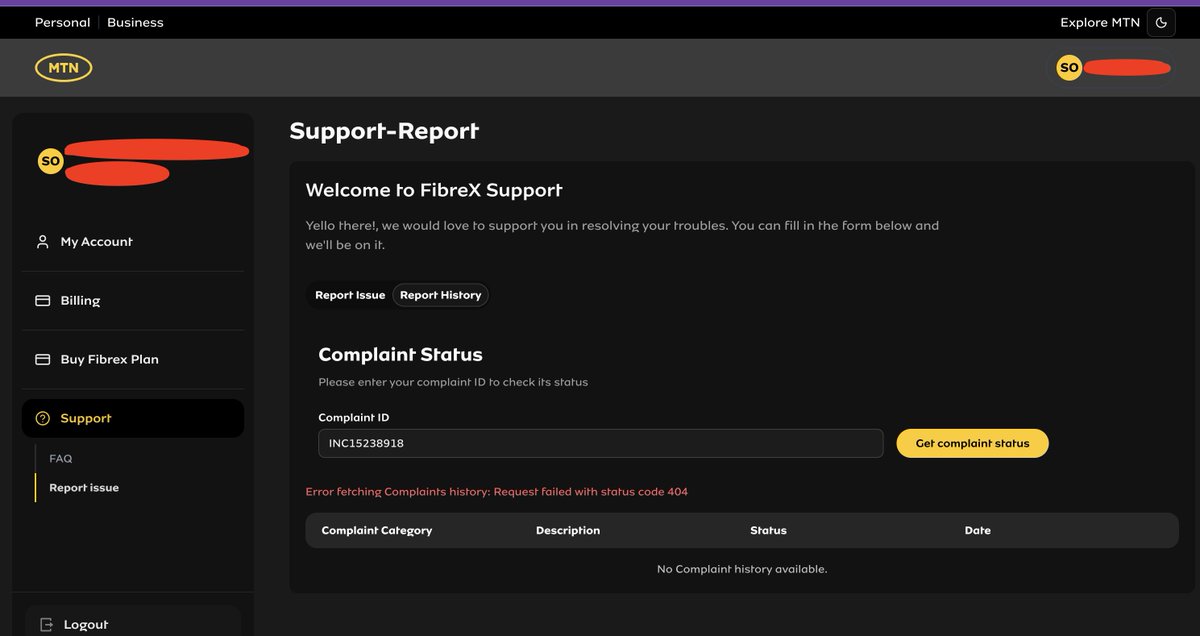Image resolution: width=1200 pixels, height=636 pixels.
Task: Click the Complaint Status heading
Action: point(400,354)
